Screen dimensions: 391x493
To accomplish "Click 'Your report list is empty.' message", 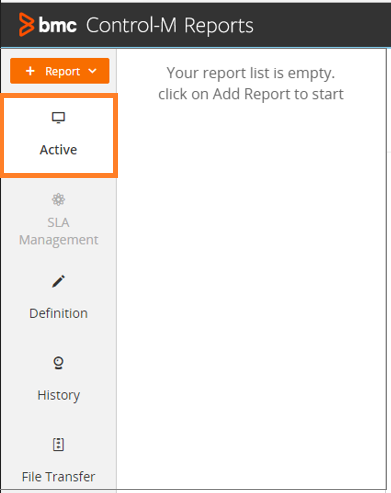I will point(251,73).
